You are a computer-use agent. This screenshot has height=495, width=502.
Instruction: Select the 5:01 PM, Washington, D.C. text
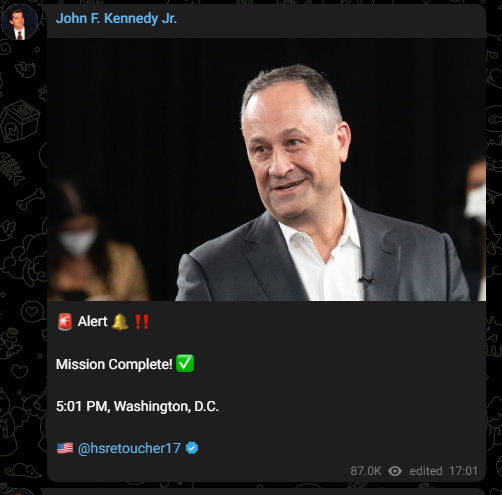coord(137,406)
